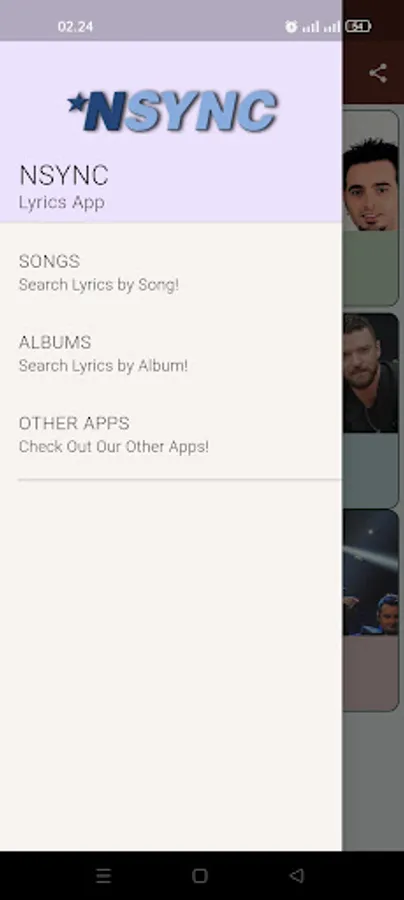The height and width of the screenshot is (900, 404).
Task: Tap the 'Lyrics App' header text
Action: (61, 203)
